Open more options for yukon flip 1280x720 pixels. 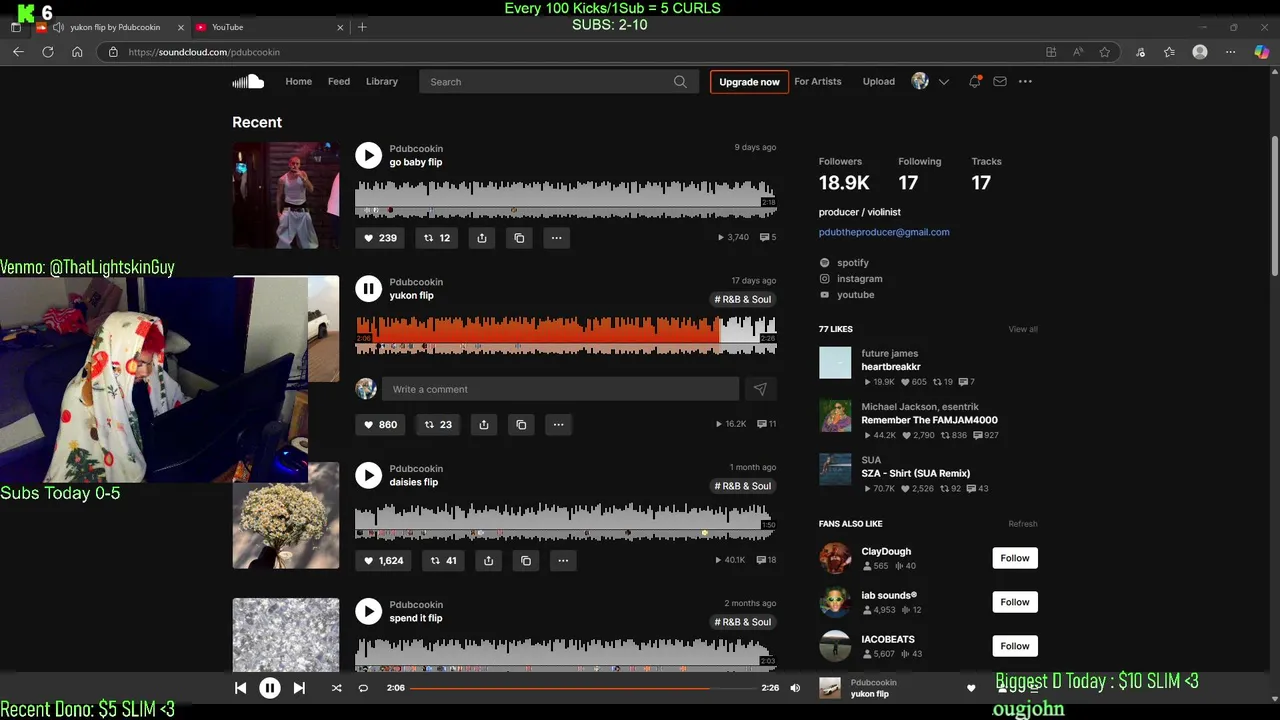pos(558,425)
